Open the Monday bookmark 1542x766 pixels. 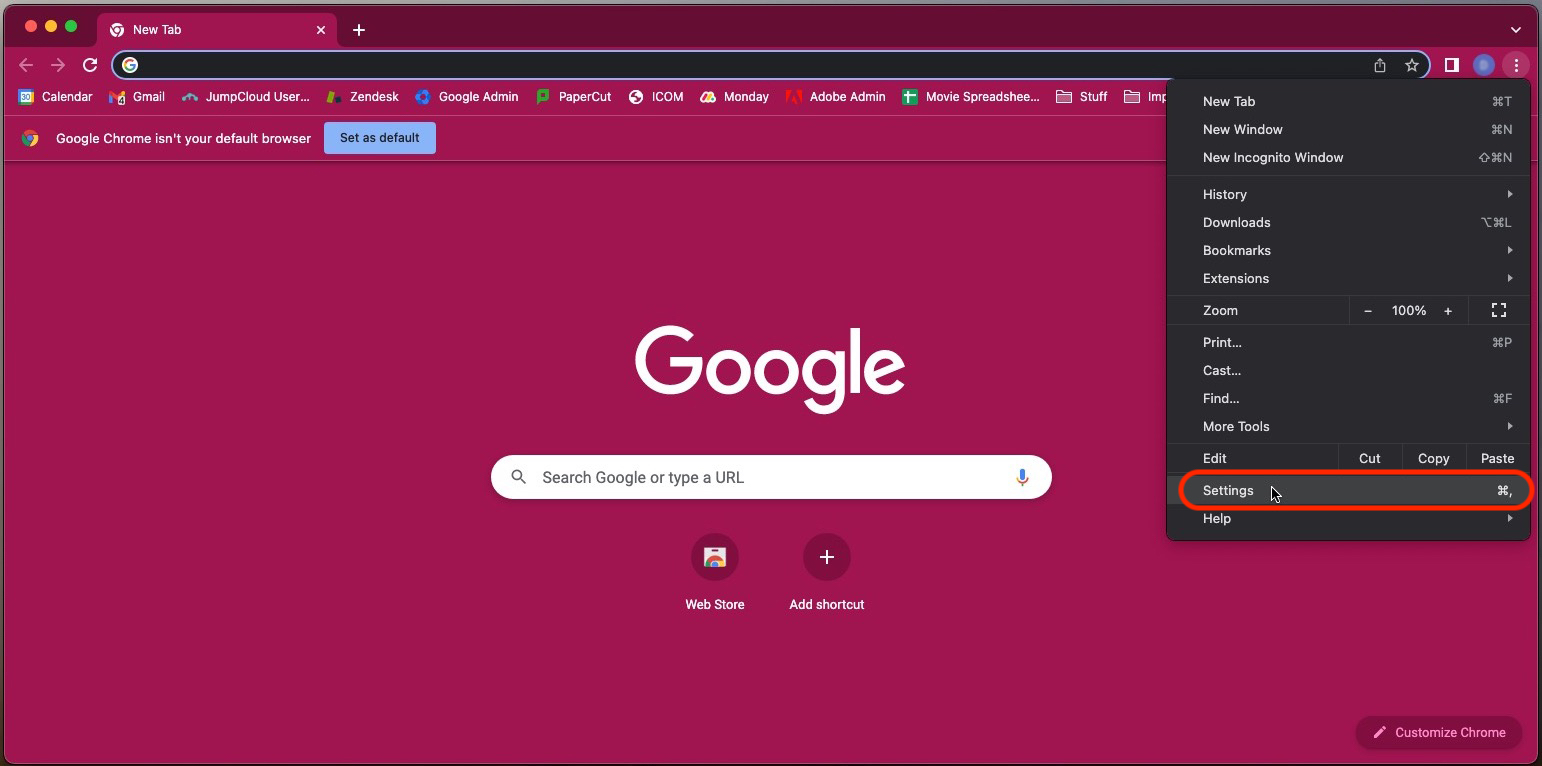click(735, 97)
